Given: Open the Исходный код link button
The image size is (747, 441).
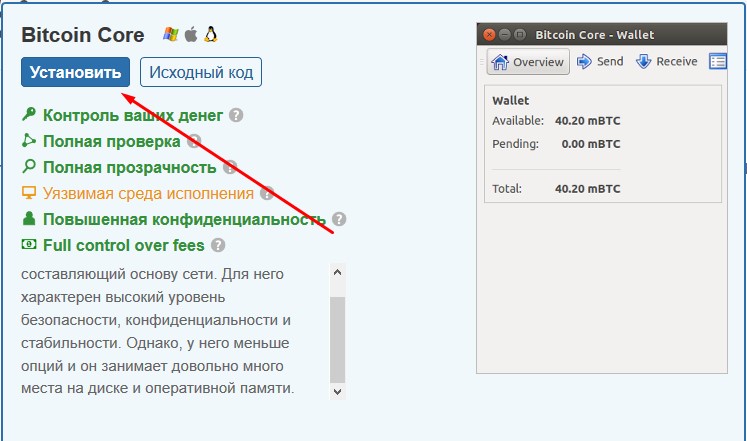Looking at the screenshot, I should click(x=201, y=72).
